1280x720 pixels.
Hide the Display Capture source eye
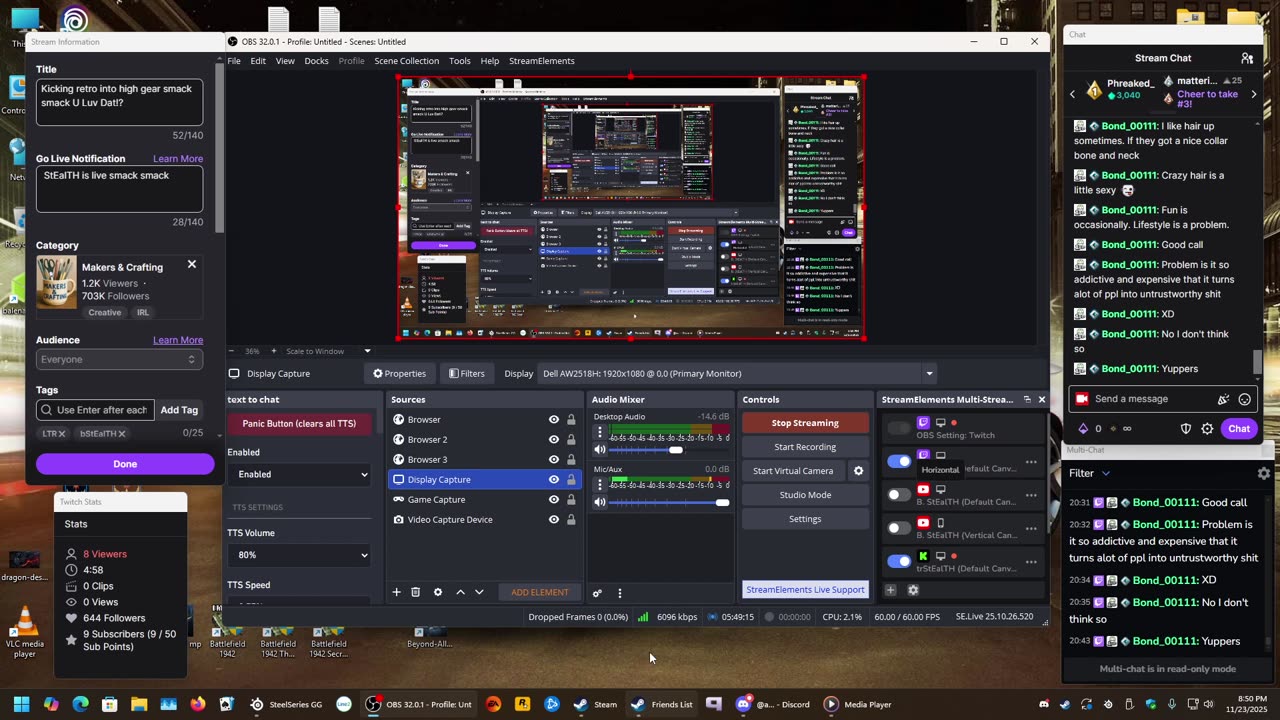pos(553,480)
